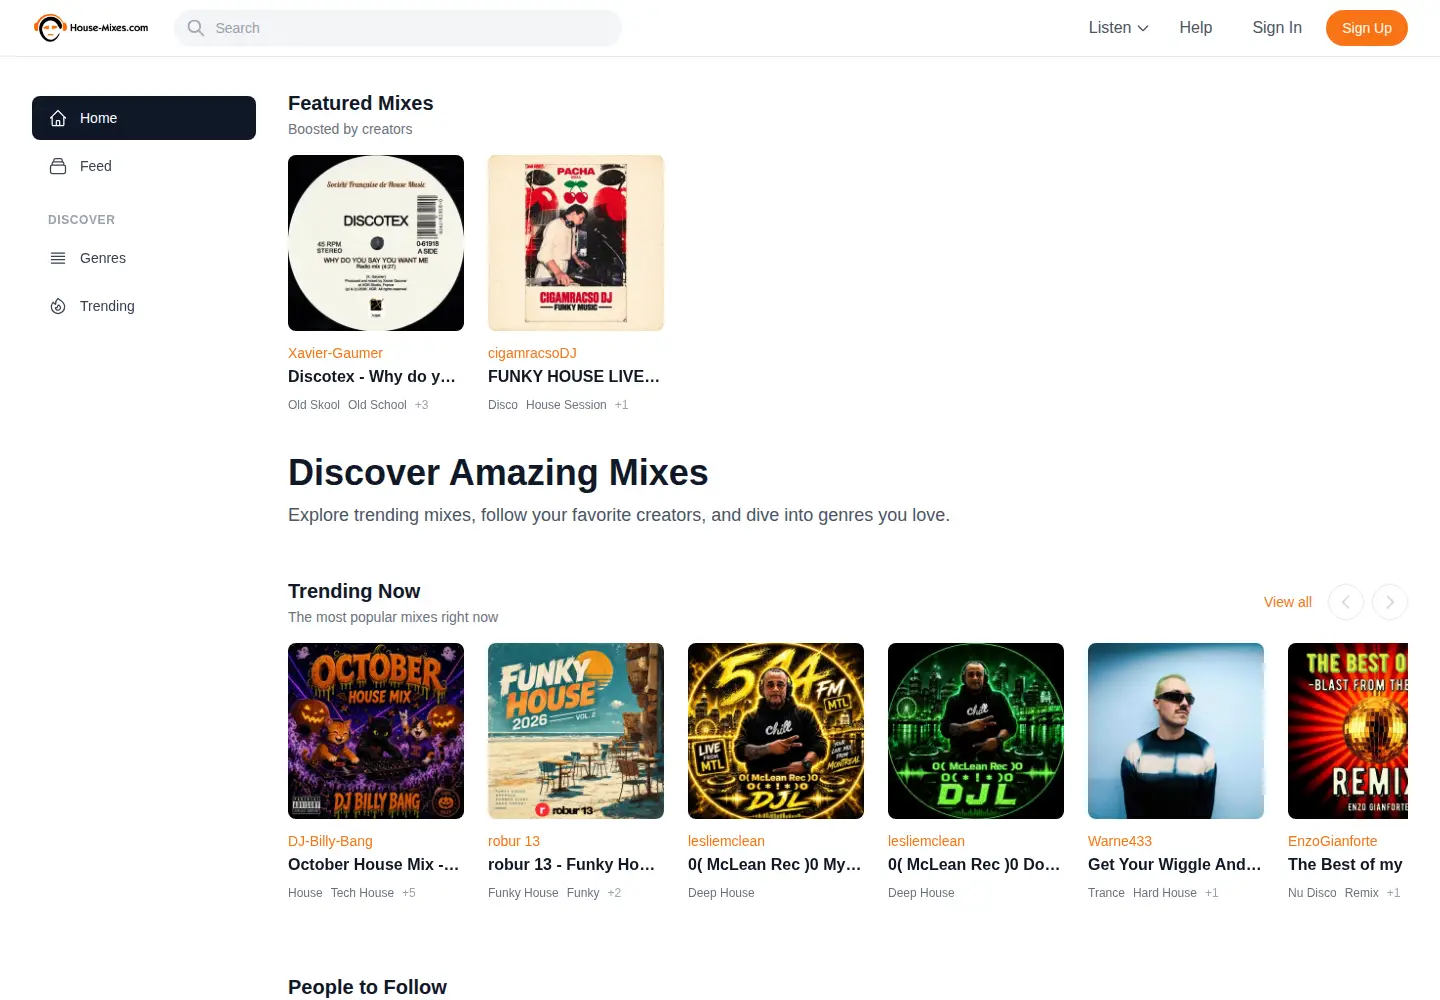The width and height of the screenshot is (1440, 1000).
Task: Open the Pacha Funky House cover thumbnail
Action: coord(576,243)
